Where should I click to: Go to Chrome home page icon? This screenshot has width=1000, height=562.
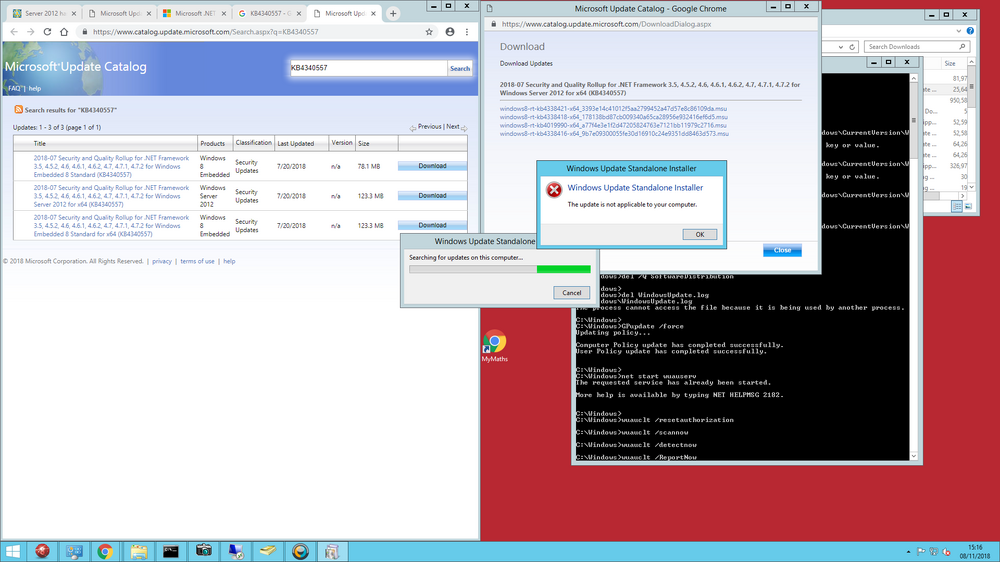coord(64,31)
